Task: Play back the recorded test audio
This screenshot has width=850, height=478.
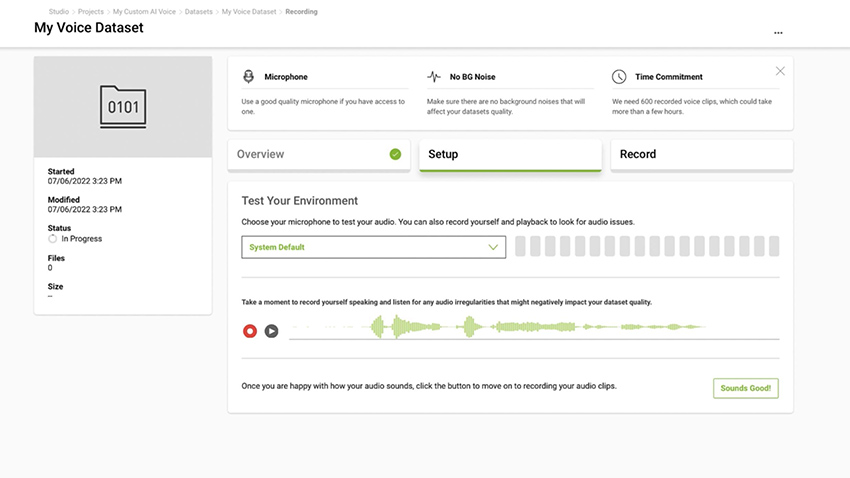Action: click(x=271, y=330)
